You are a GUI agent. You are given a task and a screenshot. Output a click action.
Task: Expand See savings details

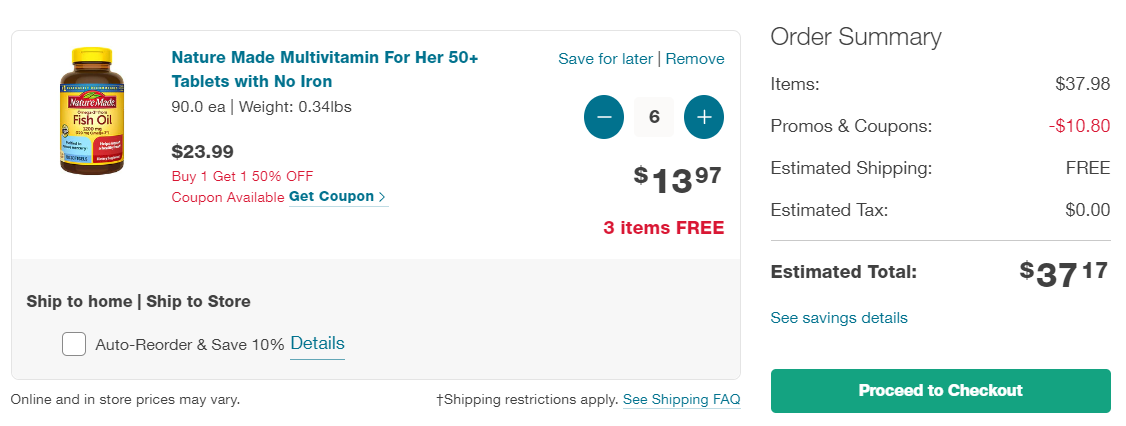[839, 318]
